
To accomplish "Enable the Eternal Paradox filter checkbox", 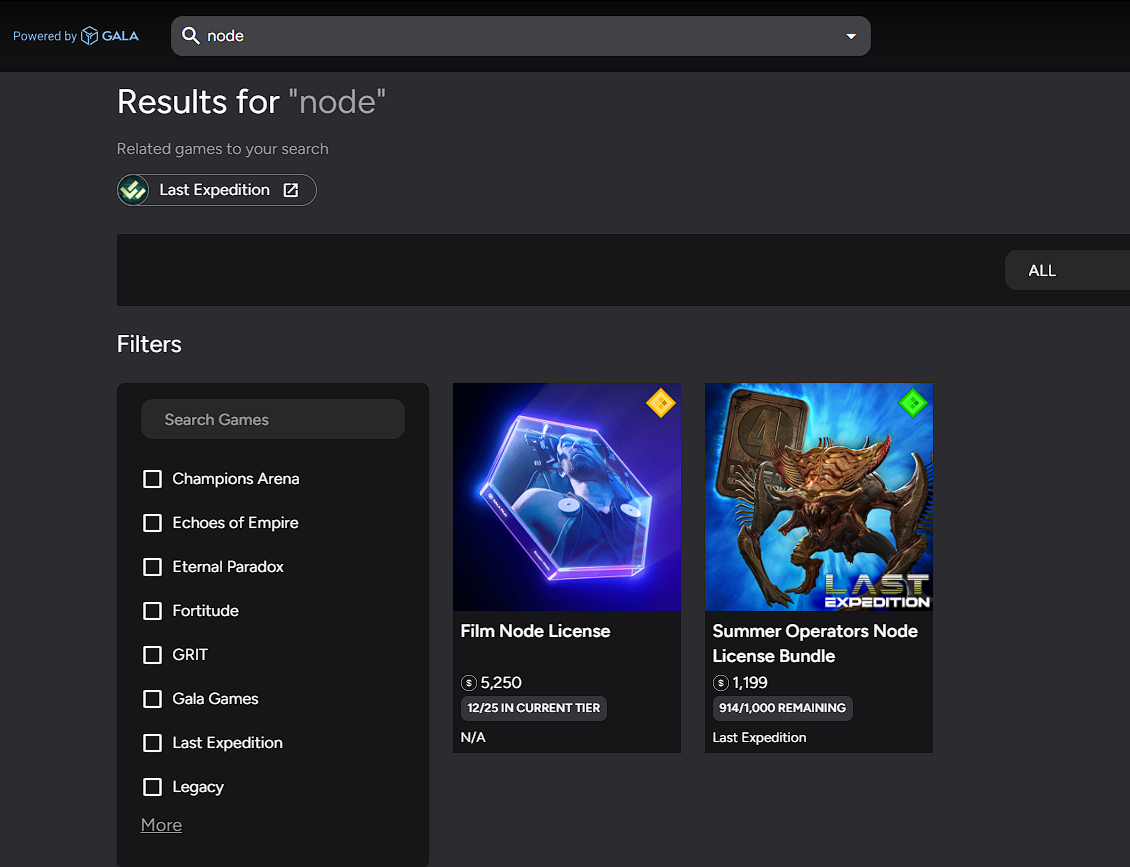I will click(x=152, y=566).
